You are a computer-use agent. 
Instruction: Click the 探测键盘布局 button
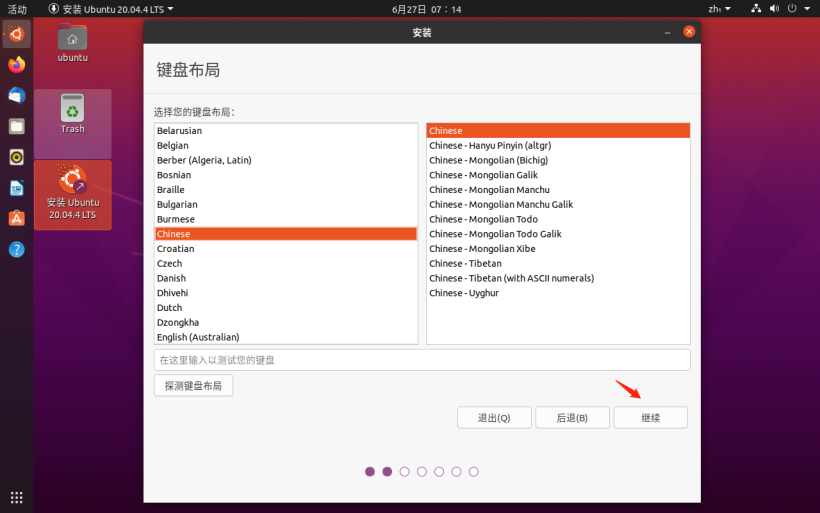click(x=193, y=385)
